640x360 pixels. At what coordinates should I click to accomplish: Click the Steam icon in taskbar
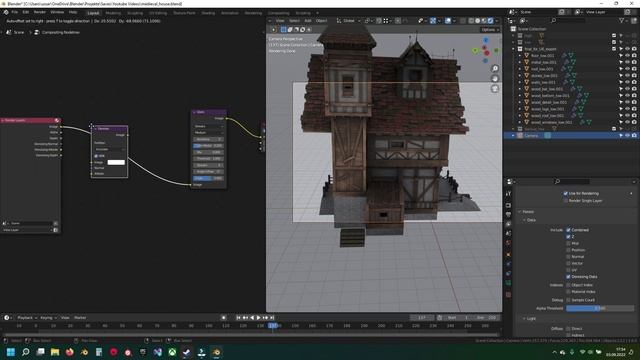coord(187,352)
